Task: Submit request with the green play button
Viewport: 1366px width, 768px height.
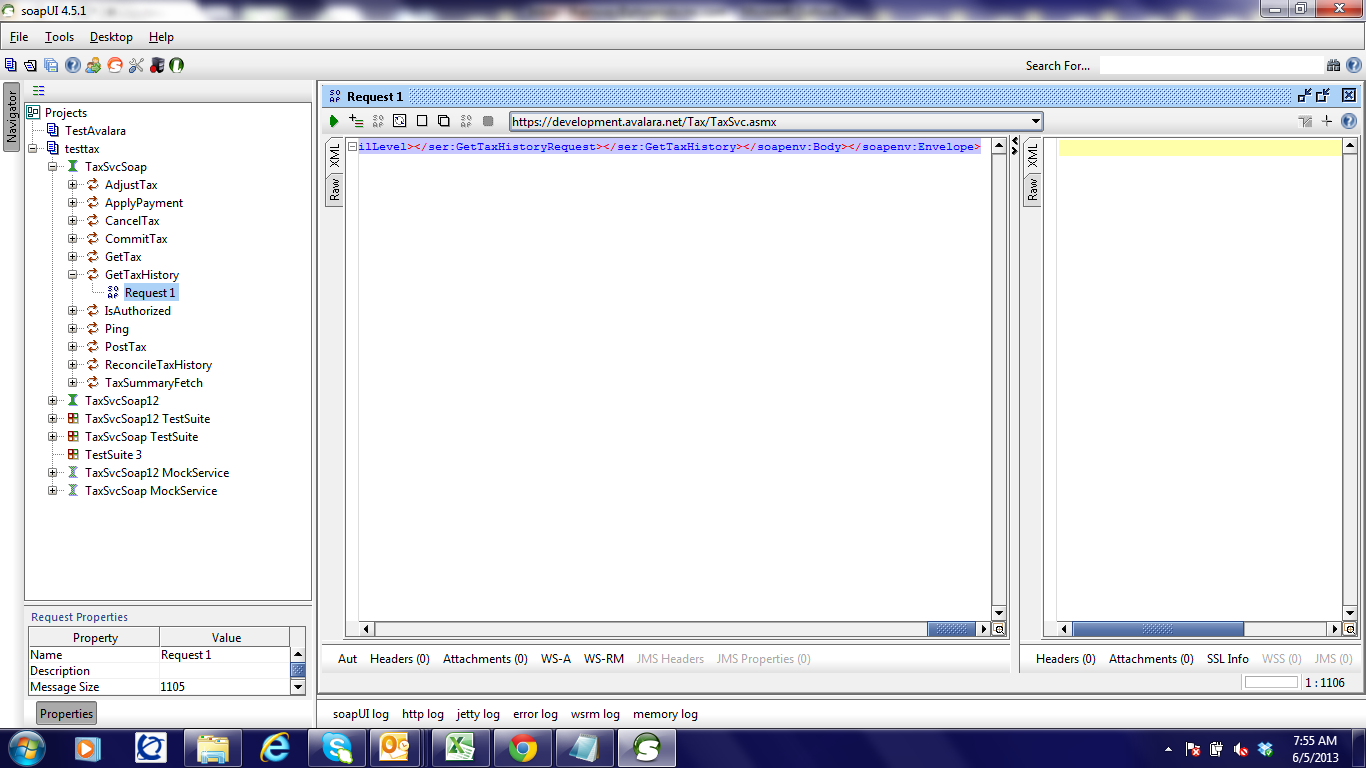Action: tap(334, 121)
